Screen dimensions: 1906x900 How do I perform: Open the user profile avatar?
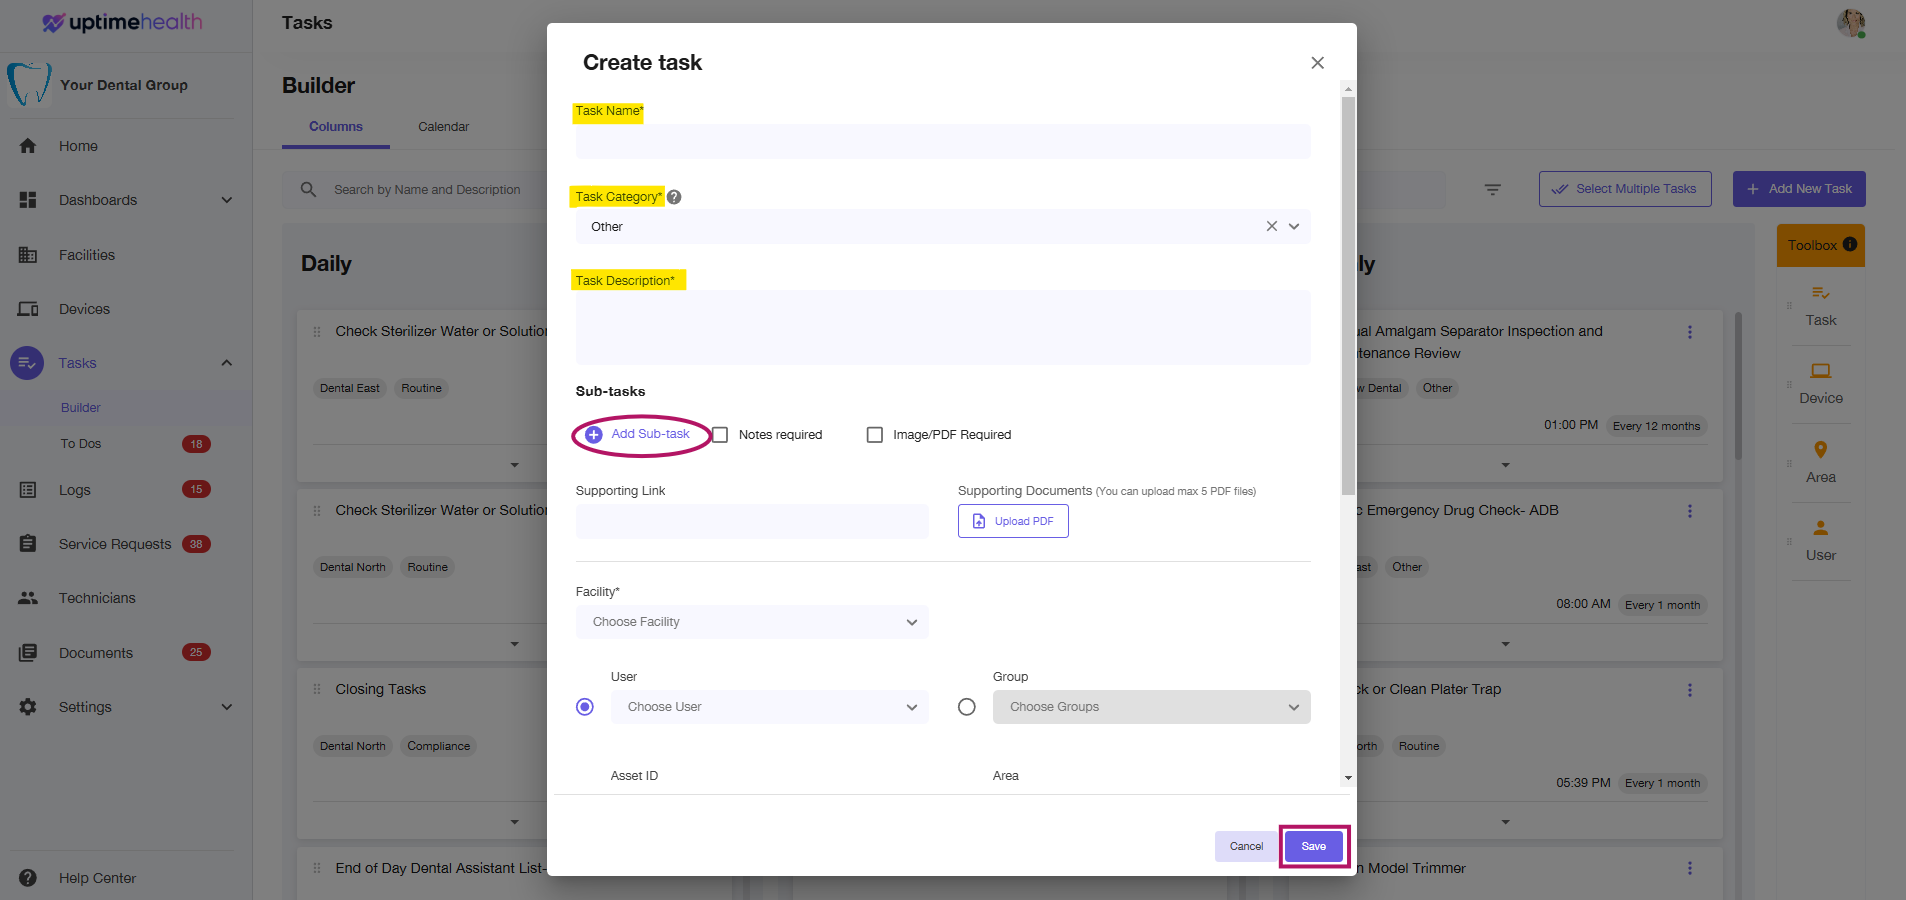point(1851,22)
